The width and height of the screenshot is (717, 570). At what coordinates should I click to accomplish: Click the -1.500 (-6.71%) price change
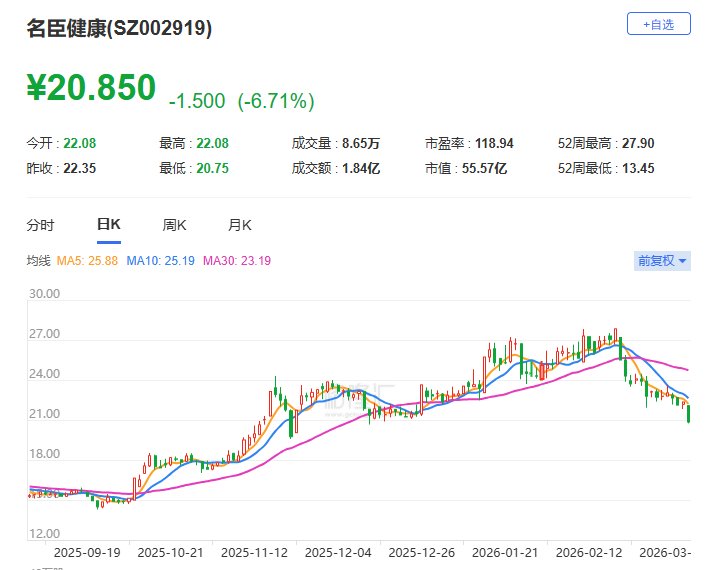[x=241, y=100]
